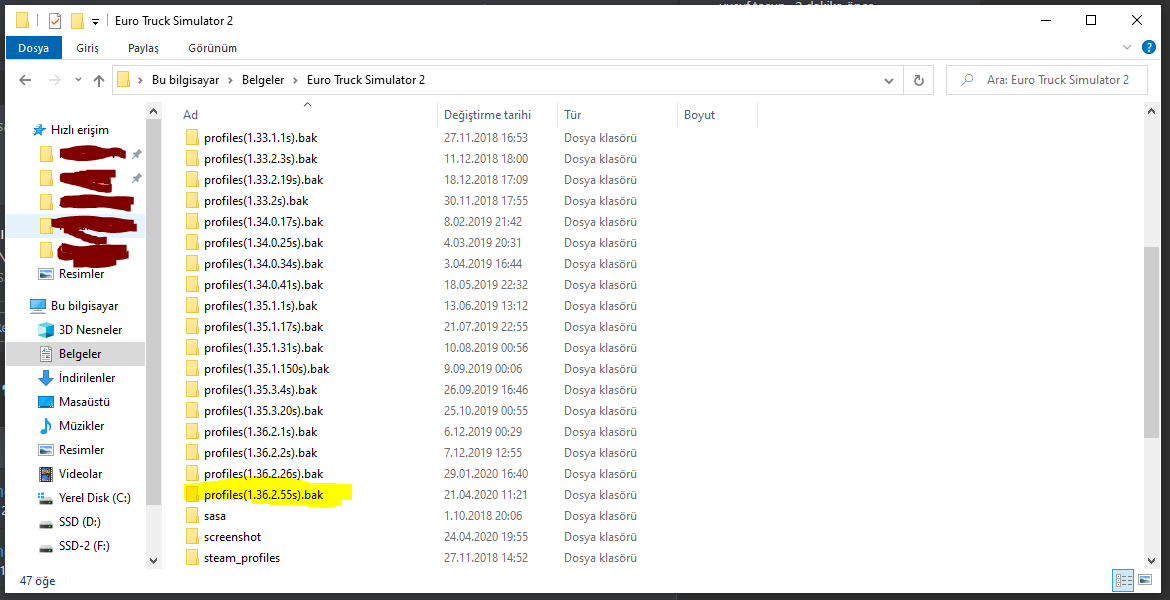The width and height of the screenshot is (1170, 600).
Task: Click folder icon of profiles(1.36.2.26s).bak
Action: pos(192,473)
